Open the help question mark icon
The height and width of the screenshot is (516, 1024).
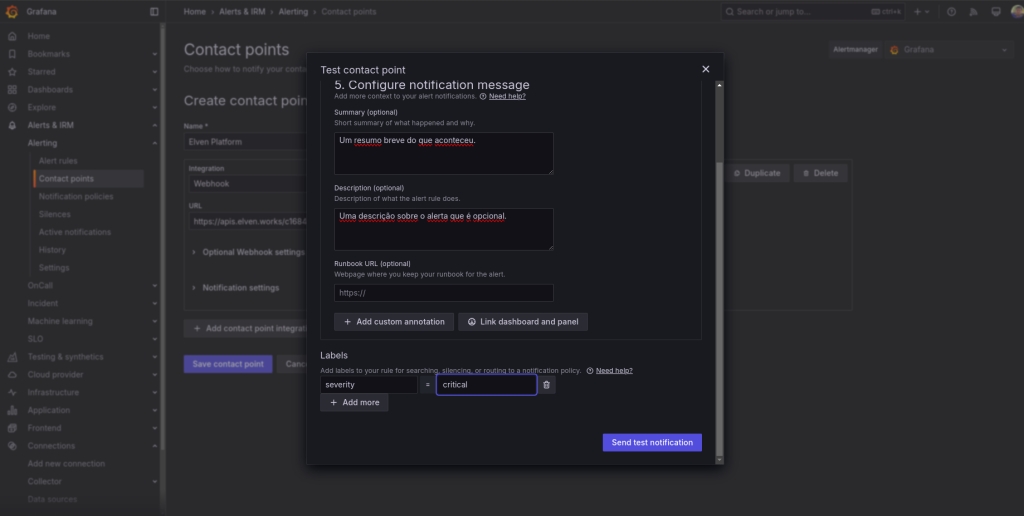click(x=951, y=12)
